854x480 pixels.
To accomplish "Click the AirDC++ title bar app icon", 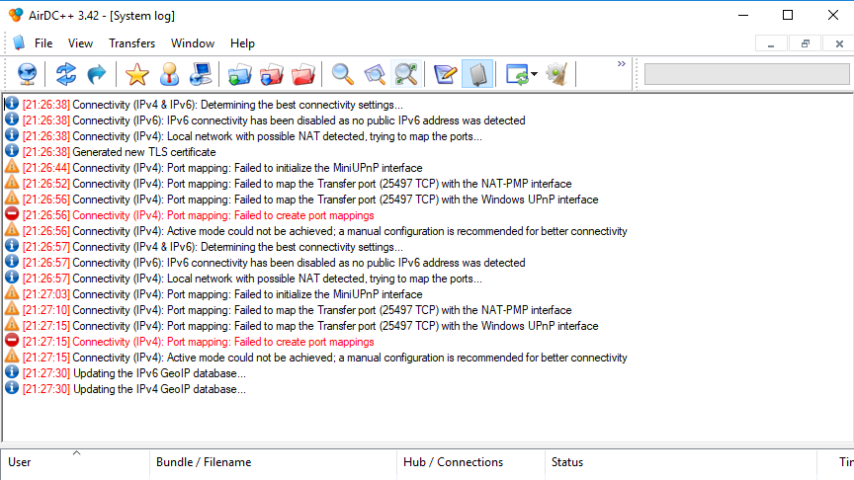I will coord(16,15).
